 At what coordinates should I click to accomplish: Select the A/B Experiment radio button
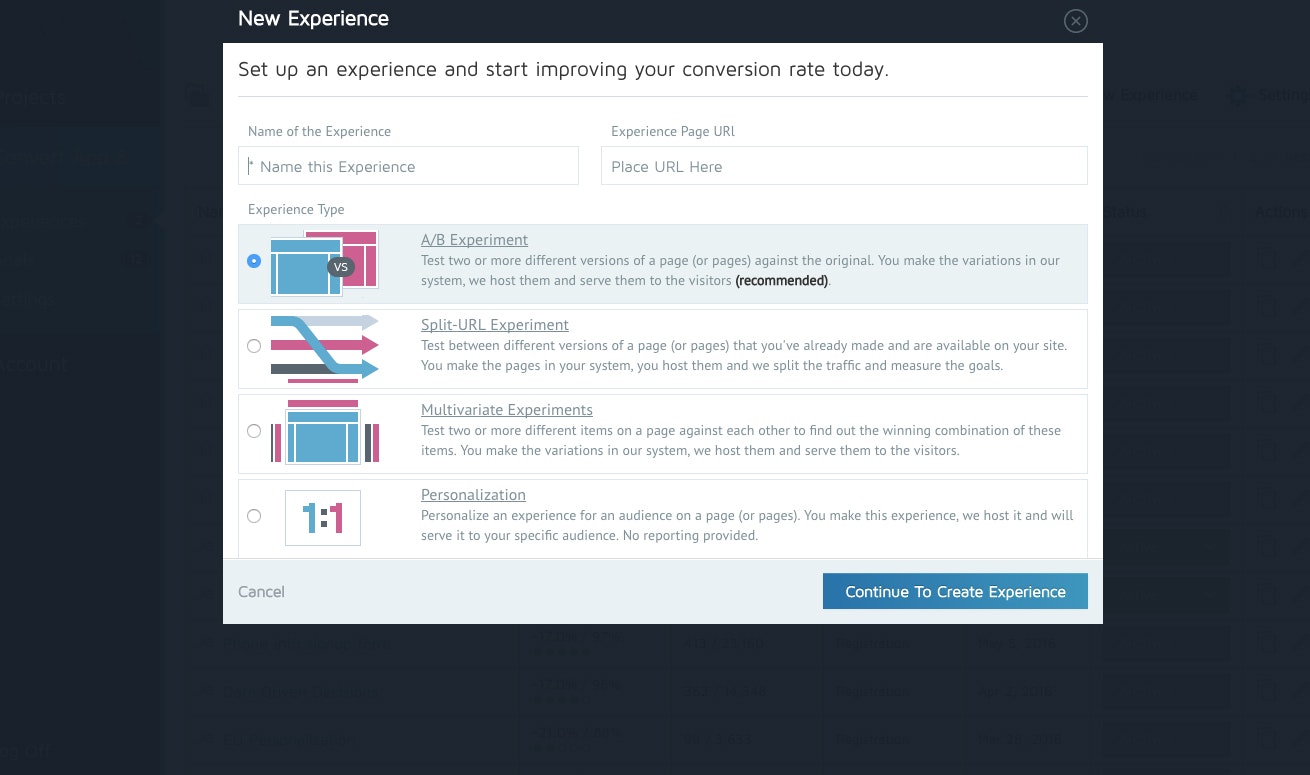pyautogui.click(x=254, y=261)
